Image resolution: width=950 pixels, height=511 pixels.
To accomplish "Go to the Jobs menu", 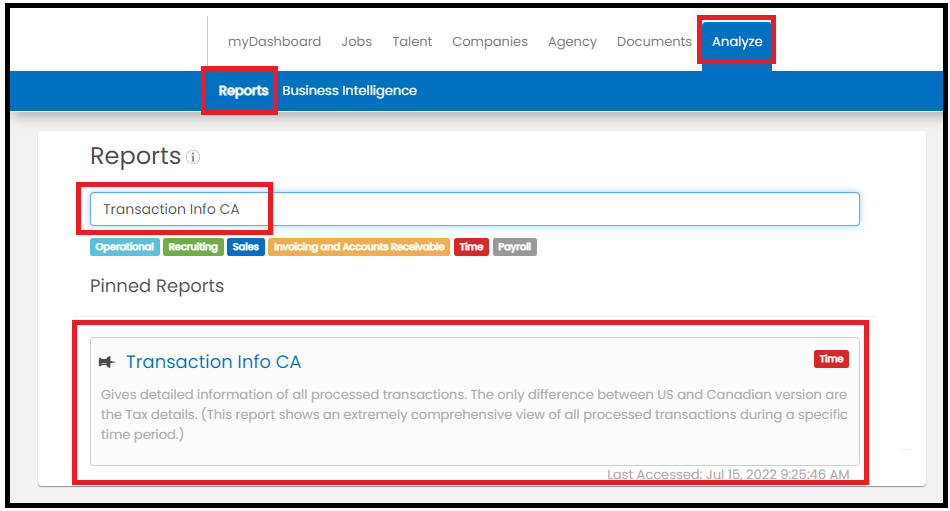I will [356, 42].
